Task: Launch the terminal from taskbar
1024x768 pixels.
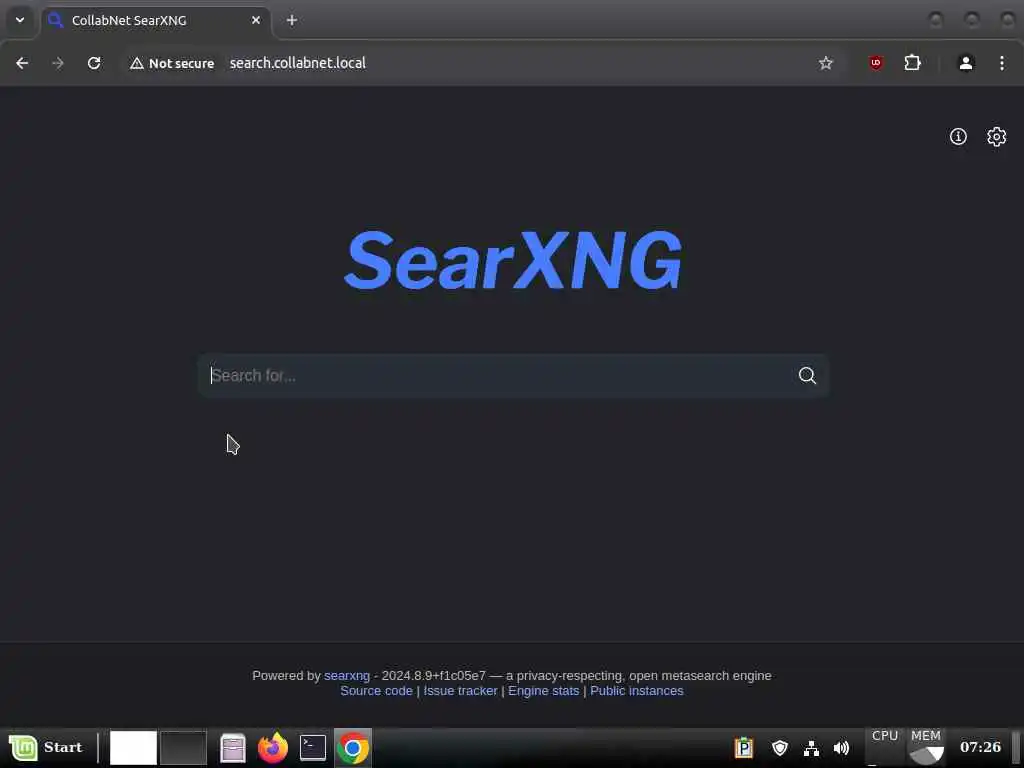Action: (313, 748)
